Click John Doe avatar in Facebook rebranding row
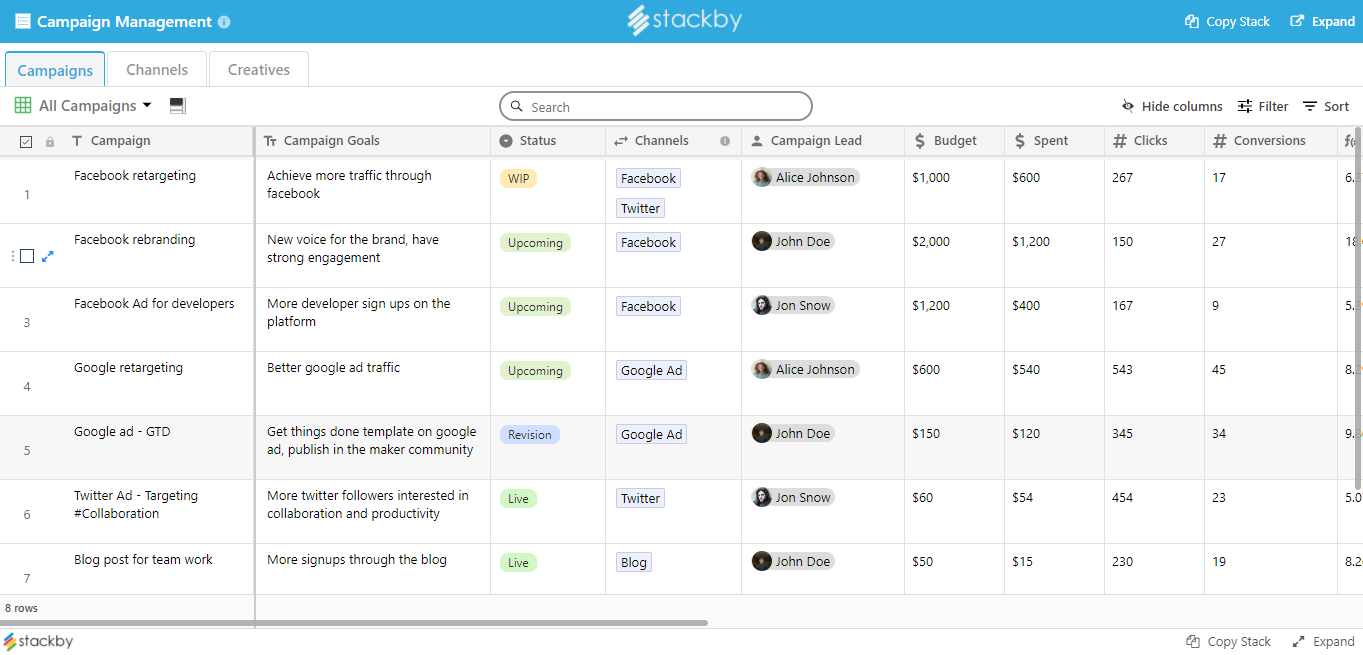This screenshot has width=1363, height=655. (762, 241)
